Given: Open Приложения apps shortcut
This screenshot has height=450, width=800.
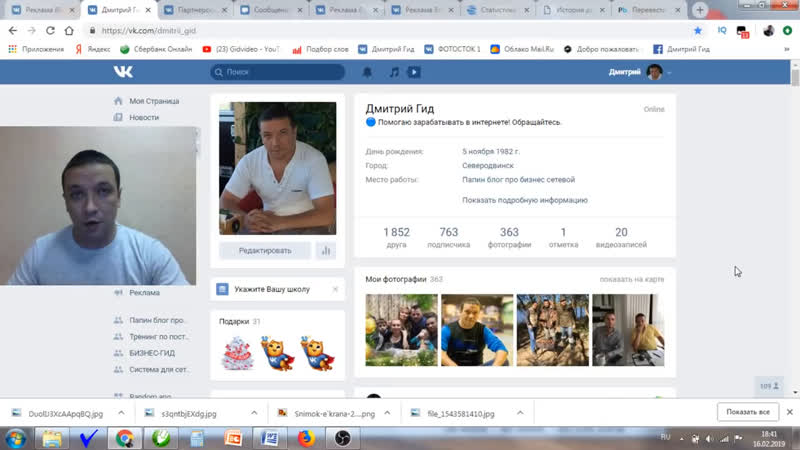Looking at the screenshot, I should point(36,49).
